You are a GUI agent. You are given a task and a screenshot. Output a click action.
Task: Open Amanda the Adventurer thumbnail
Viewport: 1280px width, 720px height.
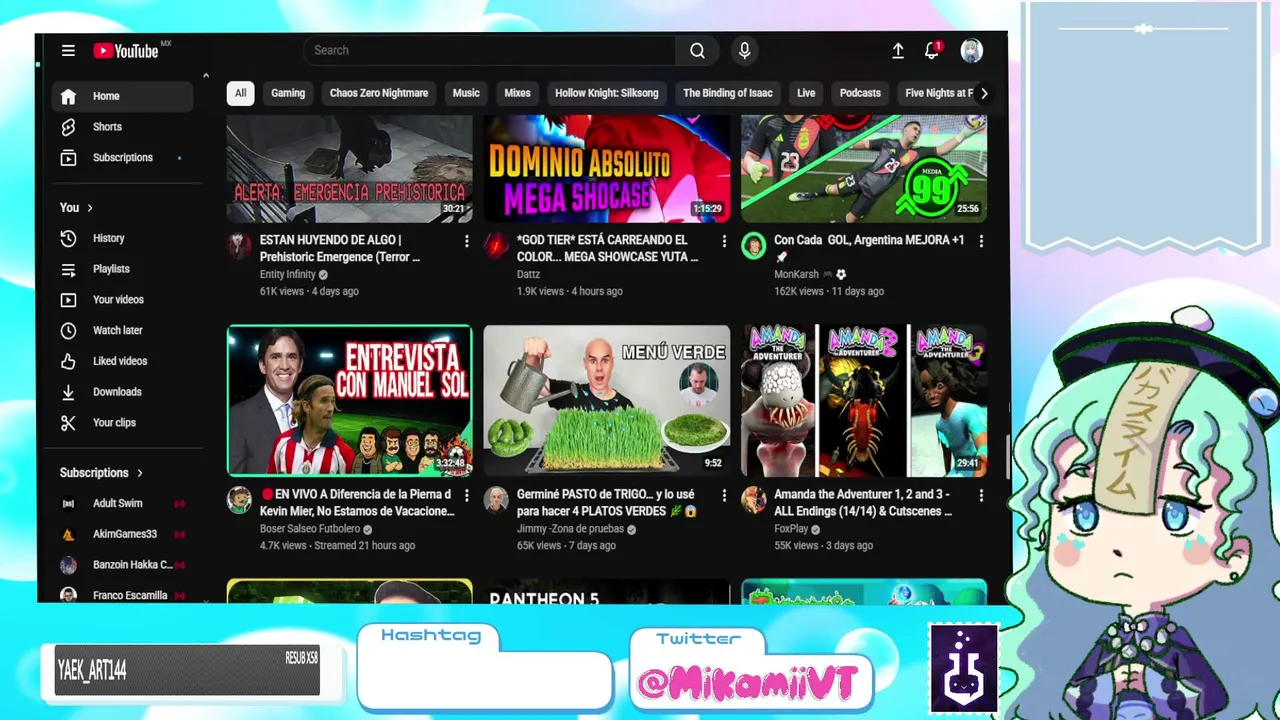pyautogui.click(x=864, y=400)
